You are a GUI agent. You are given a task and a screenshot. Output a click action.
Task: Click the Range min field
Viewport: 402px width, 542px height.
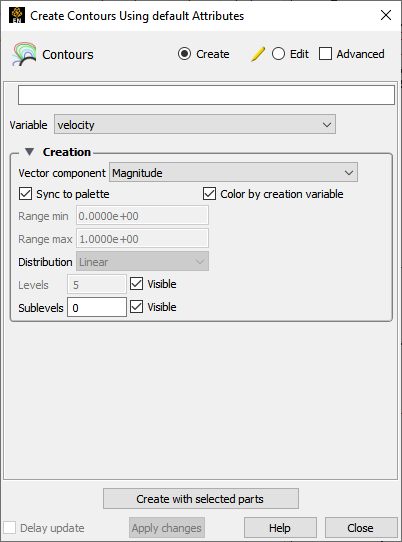point(142,216)
